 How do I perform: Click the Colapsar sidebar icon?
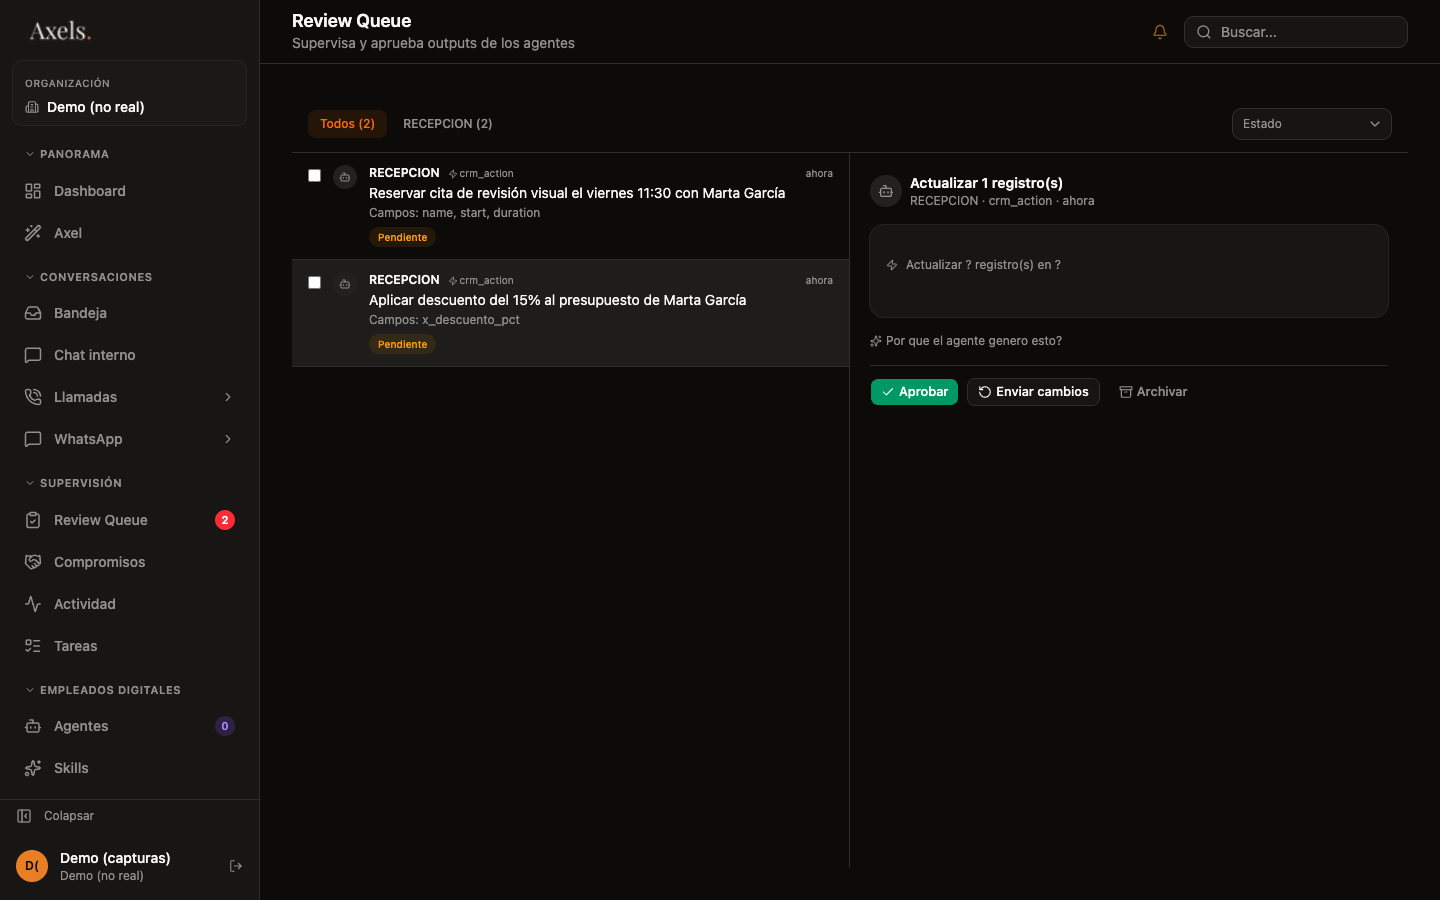(x=24, y=816)
